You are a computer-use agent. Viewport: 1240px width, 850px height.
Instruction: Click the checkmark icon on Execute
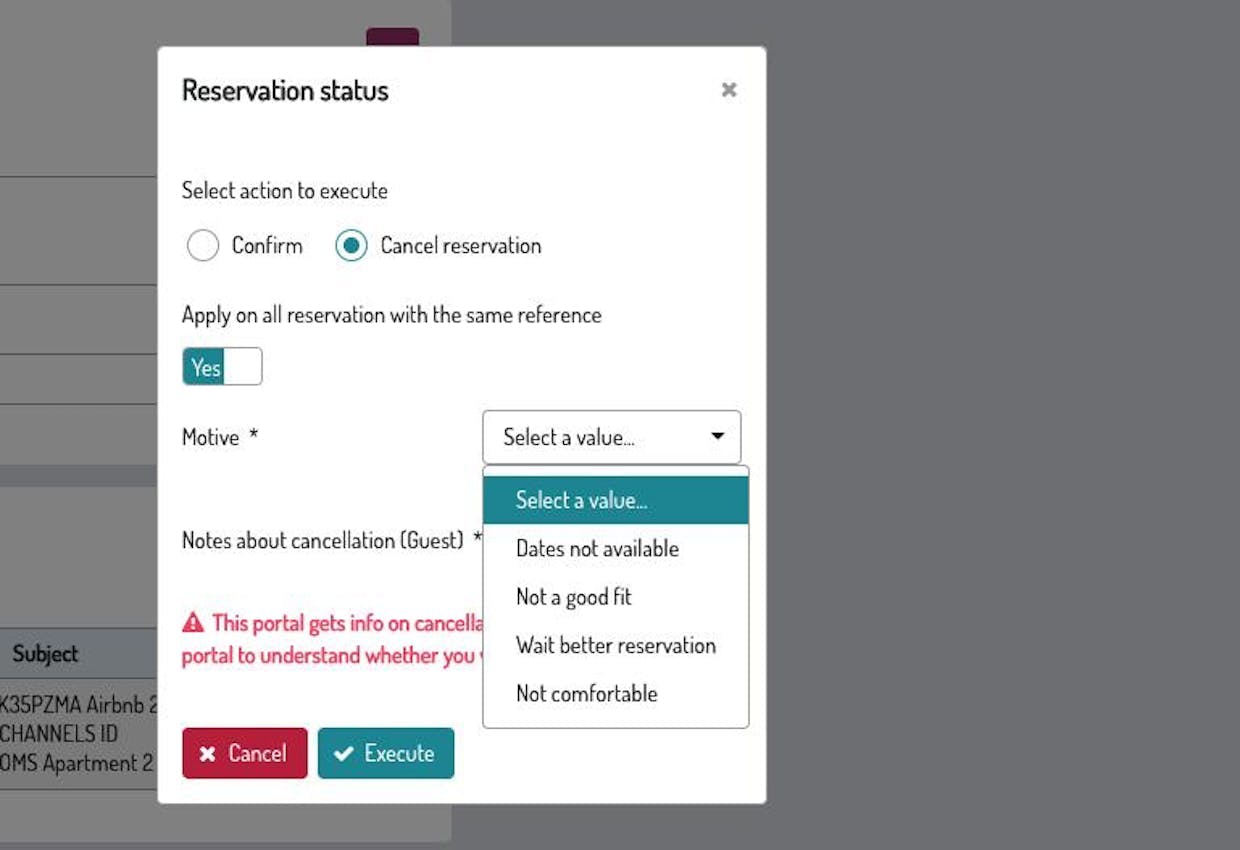pyautogui.click(x=344, y=754)
